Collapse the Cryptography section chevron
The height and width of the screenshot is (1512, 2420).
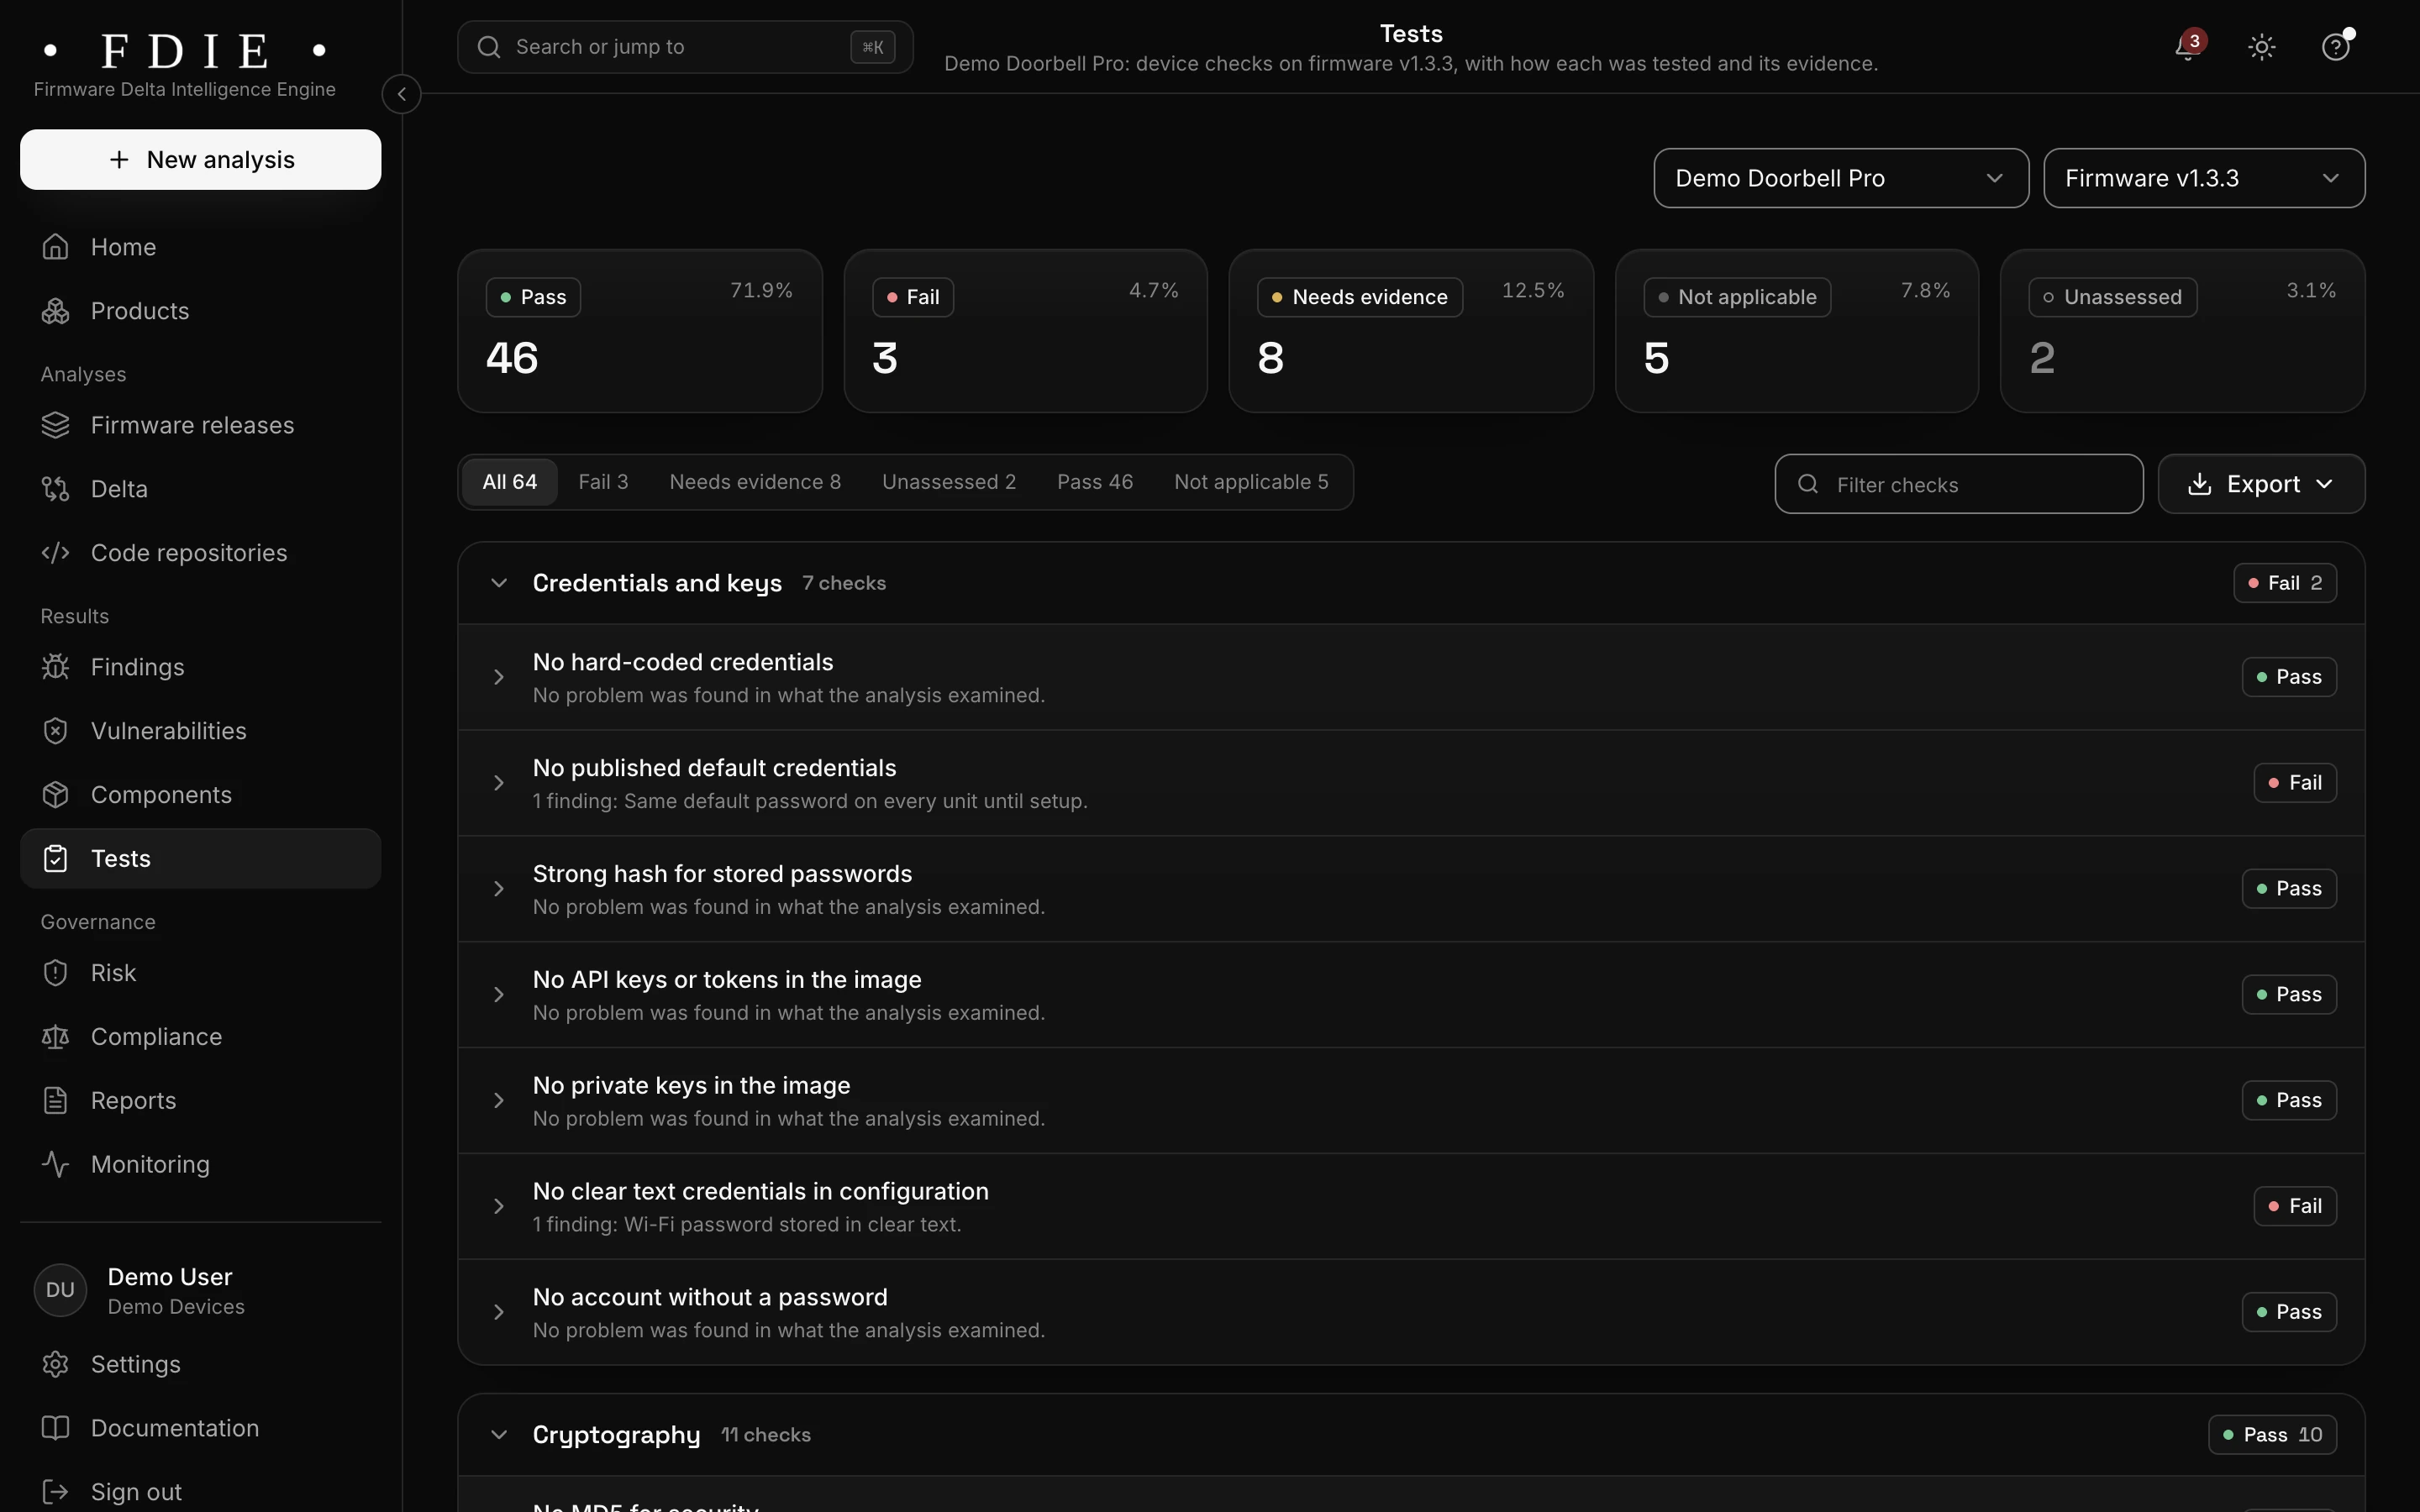(x=499, y=1435)
